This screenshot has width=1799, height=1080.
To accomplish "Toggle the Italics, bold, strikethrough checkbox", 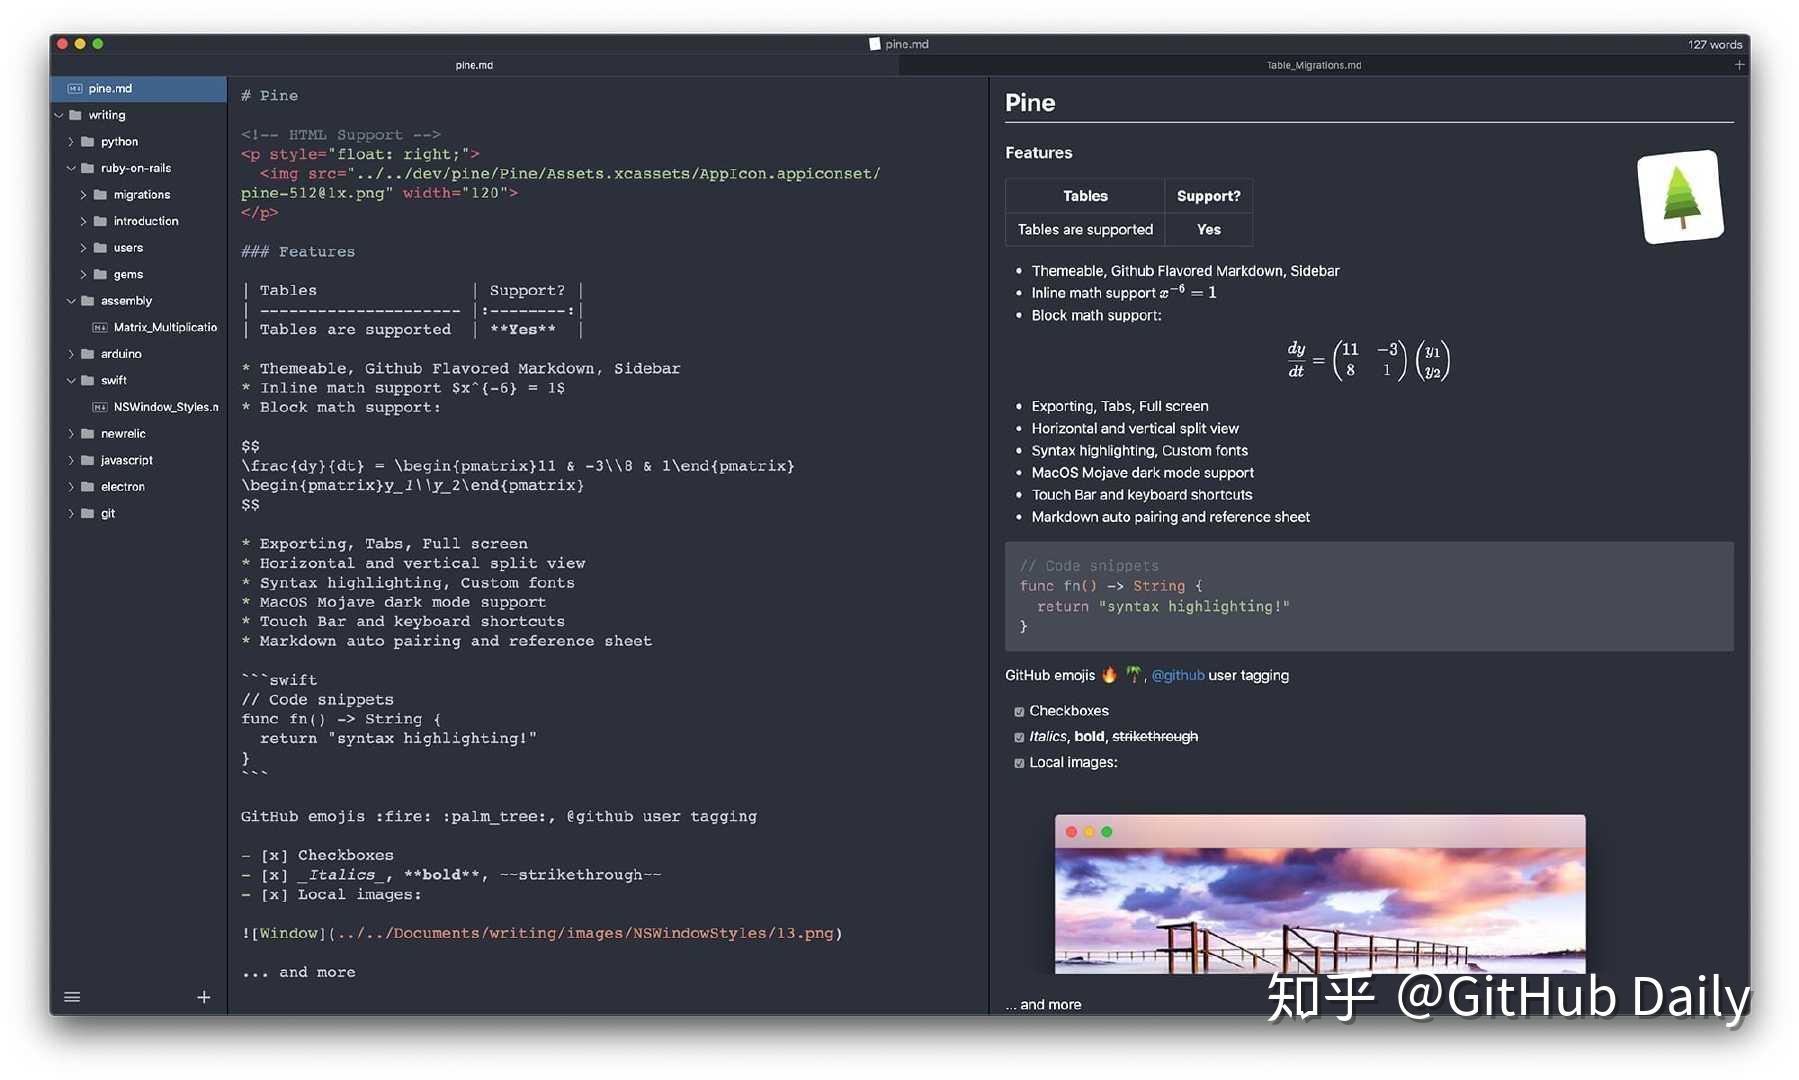I will coord(1019,737).
